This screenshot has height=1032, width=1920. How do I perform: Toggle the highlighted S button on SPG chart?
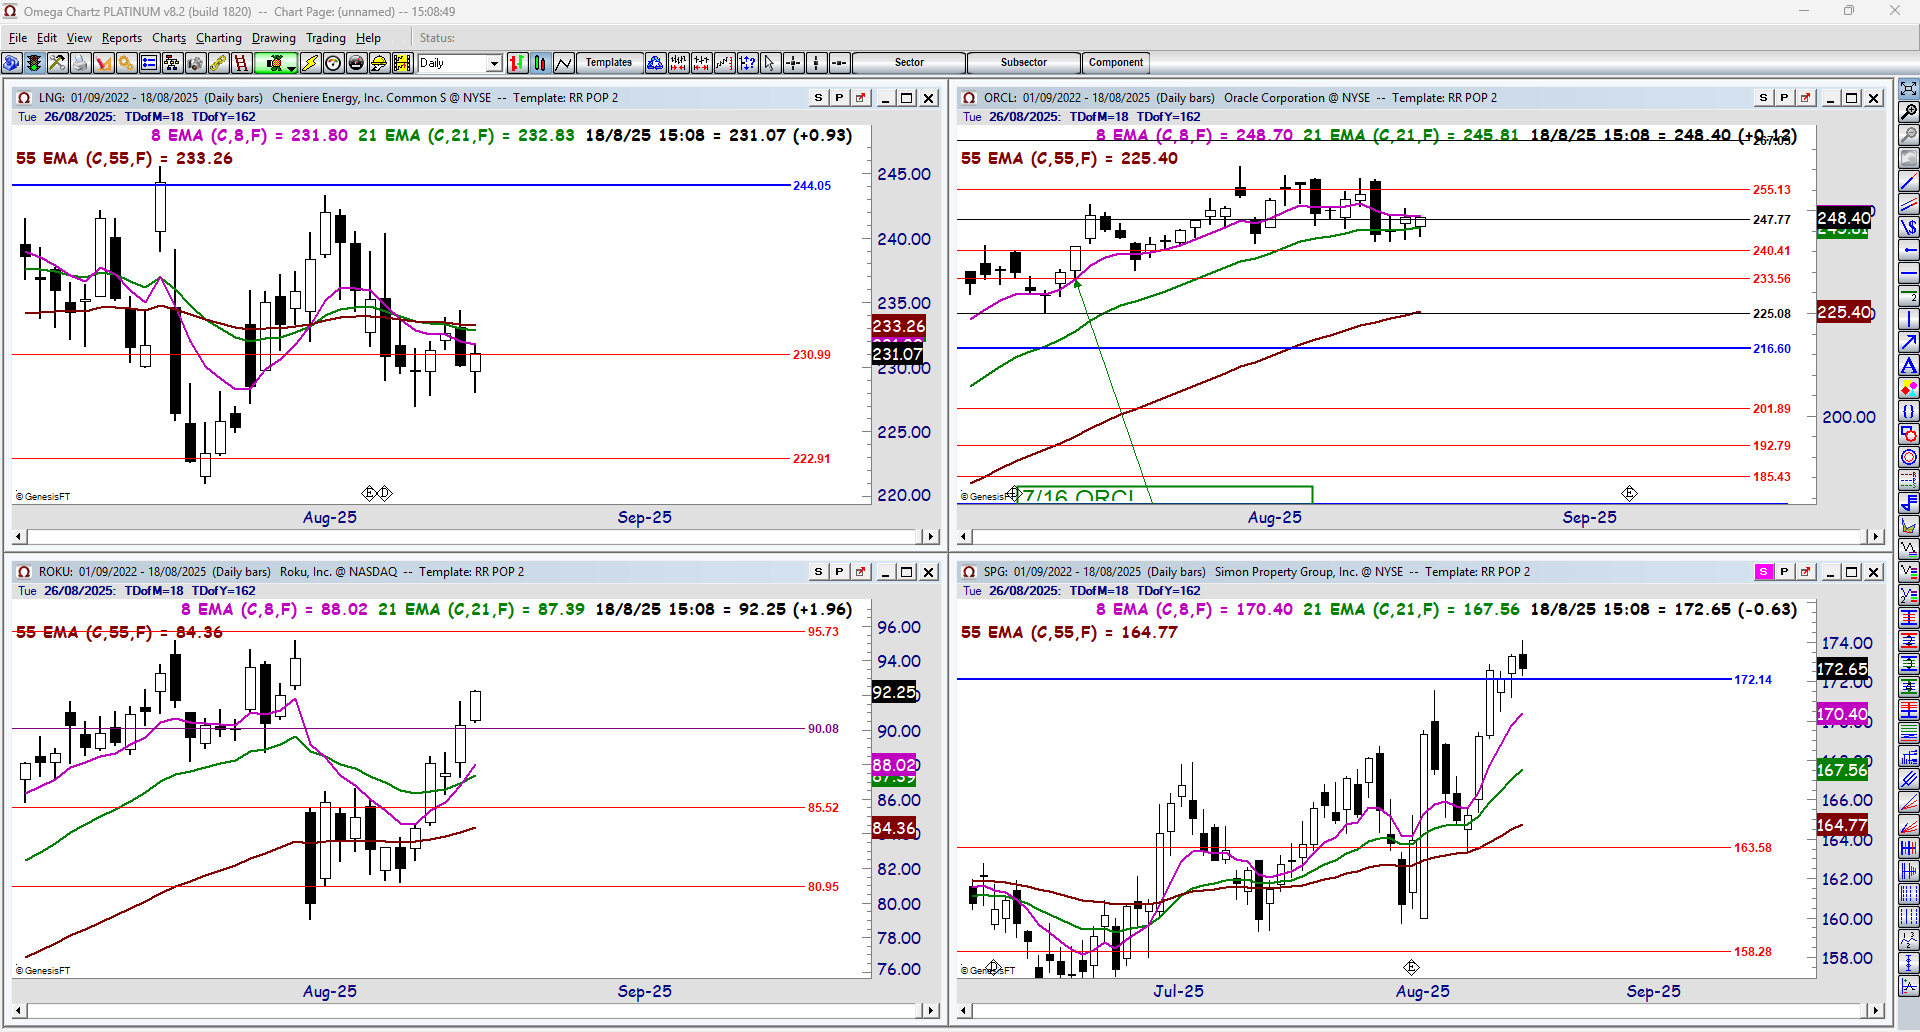(x=1763, y=572)
